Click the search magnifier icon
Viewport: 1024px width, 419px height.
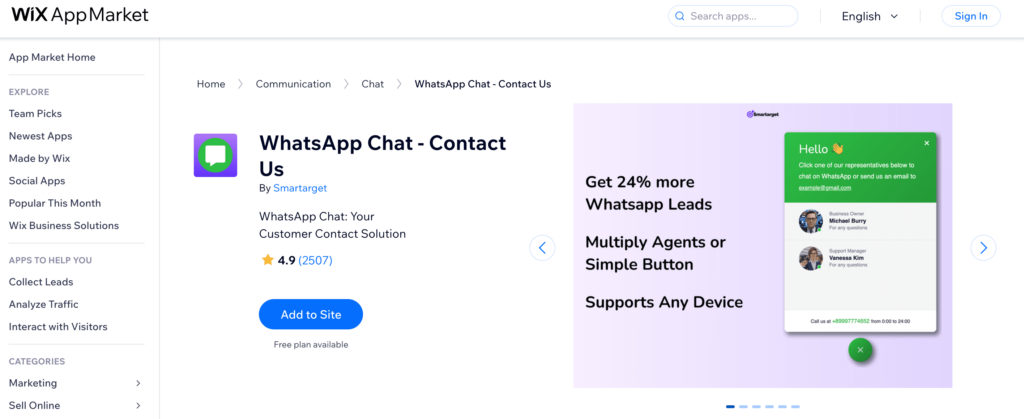coord(679,16)
